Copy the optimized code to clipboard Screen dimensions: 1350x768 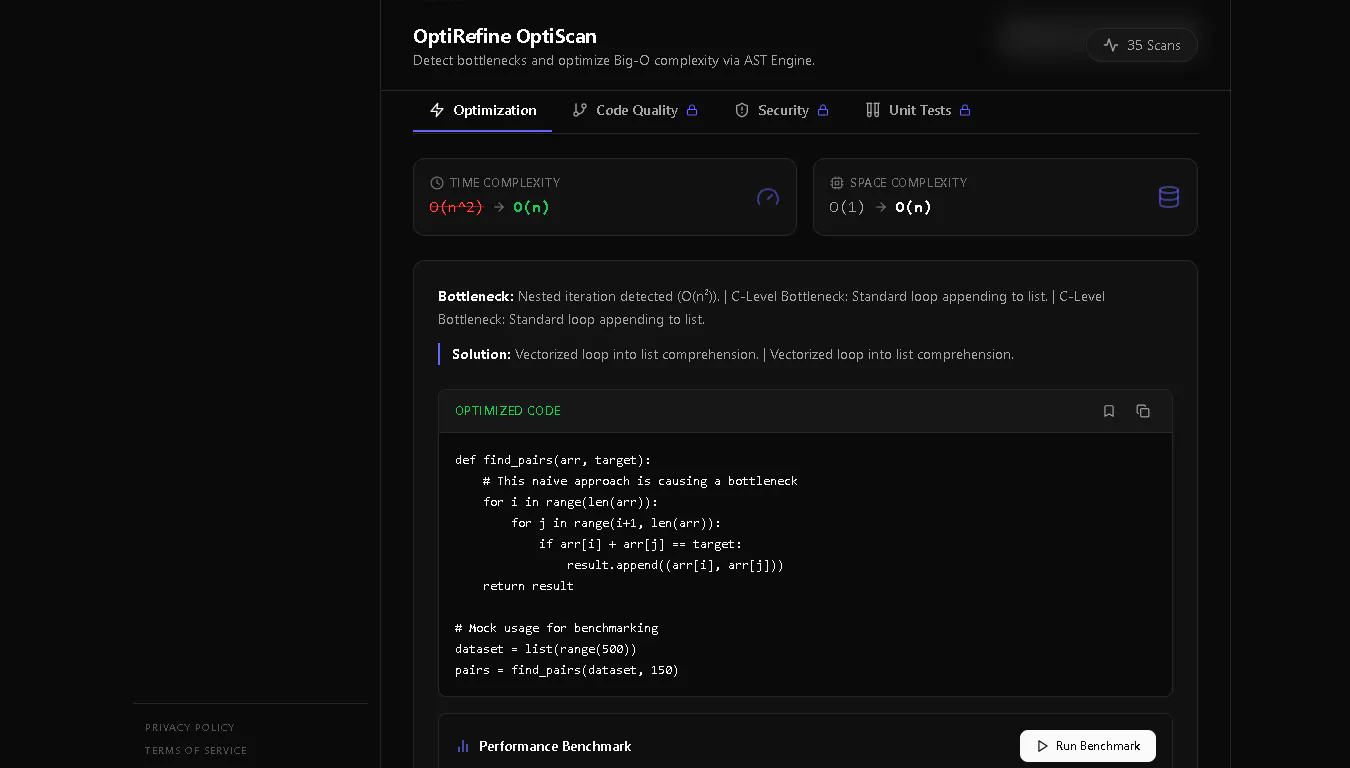pos(1143,411)
